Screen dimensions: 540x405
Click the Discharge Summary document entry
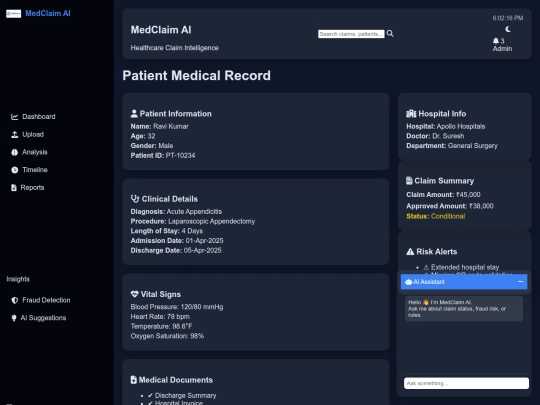182,395
